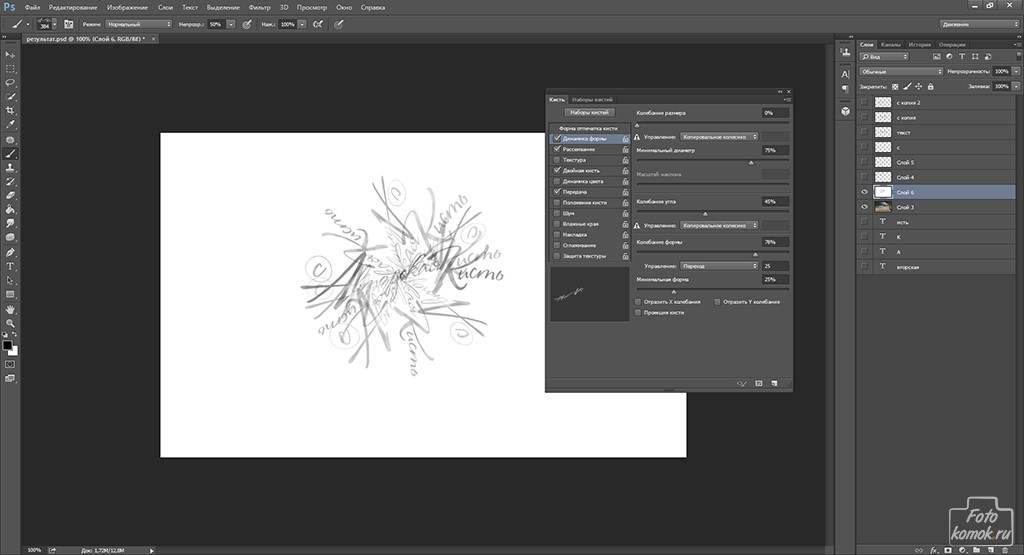Uncheck Рассеивание checkbox
Viewport: 1024px width, 555px height.
click(556, 149)
